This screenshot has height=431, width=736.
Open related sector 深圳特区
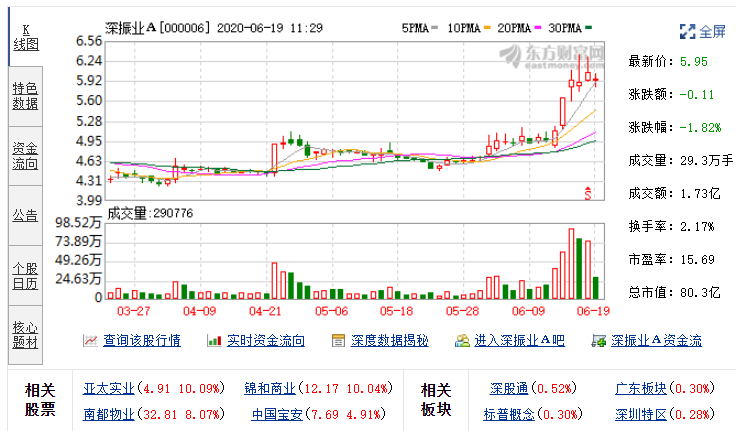[x=641, y=414]
